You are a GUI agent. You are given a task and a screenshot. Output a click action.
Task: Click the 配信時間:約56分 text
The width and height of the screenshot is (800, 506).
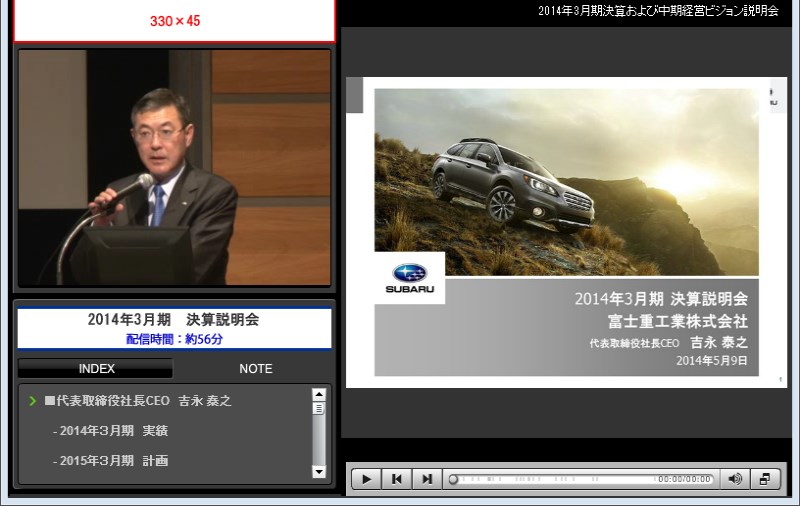point(174,339)
